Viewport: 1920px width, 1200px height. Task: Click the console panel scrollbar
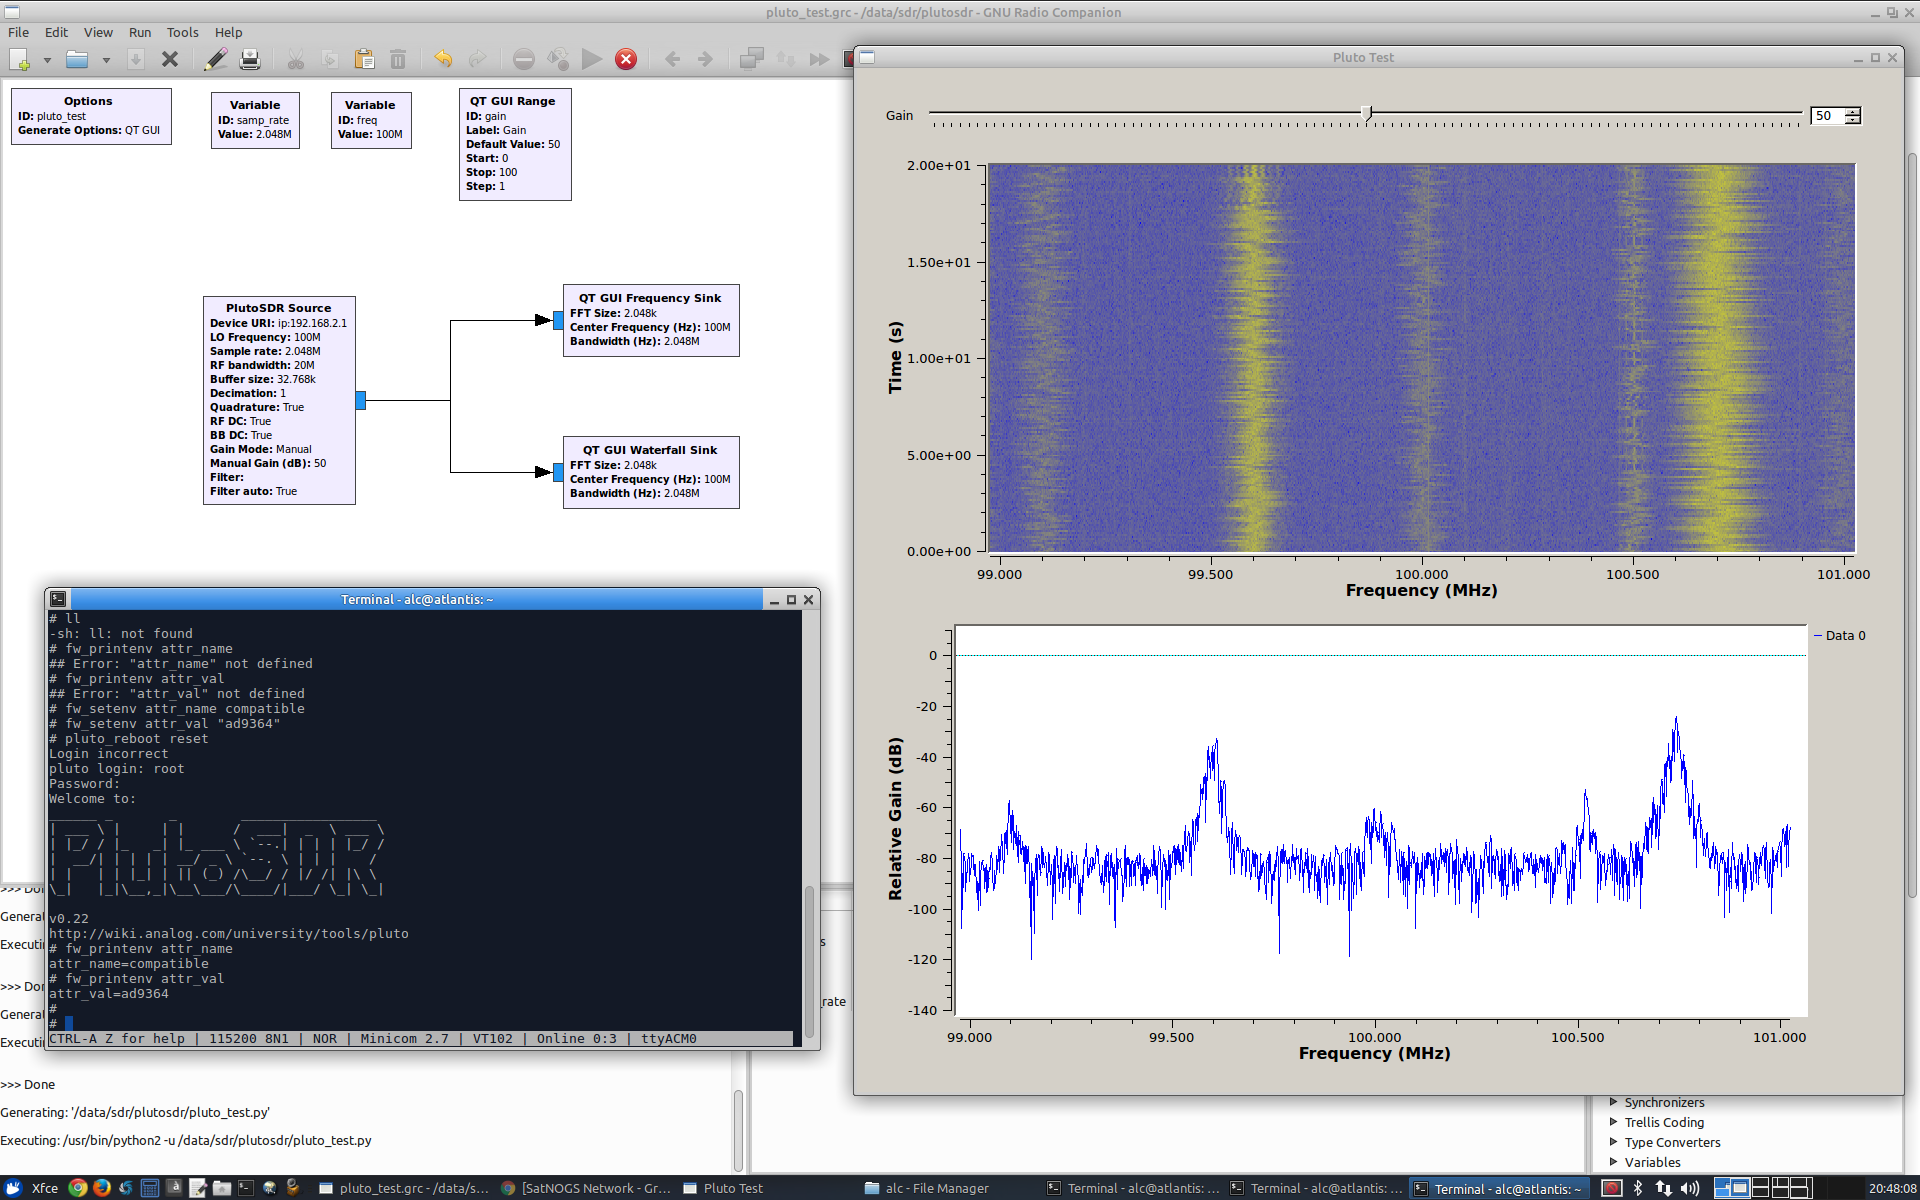coord(738,1130)
